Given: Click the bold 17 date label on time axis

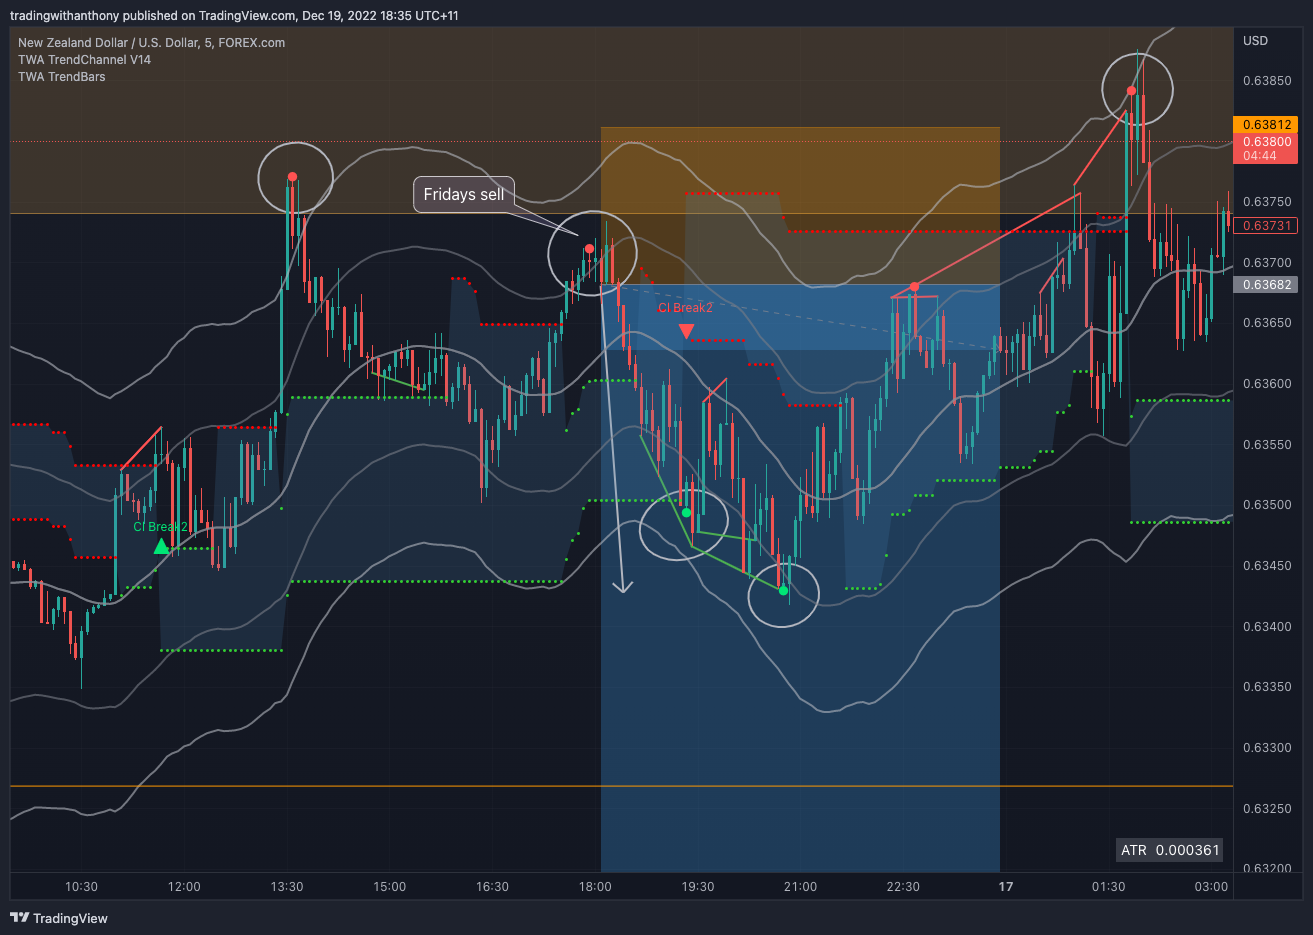Looking at the screenshot, I should pyautogui.click(x=1006, y=887).
